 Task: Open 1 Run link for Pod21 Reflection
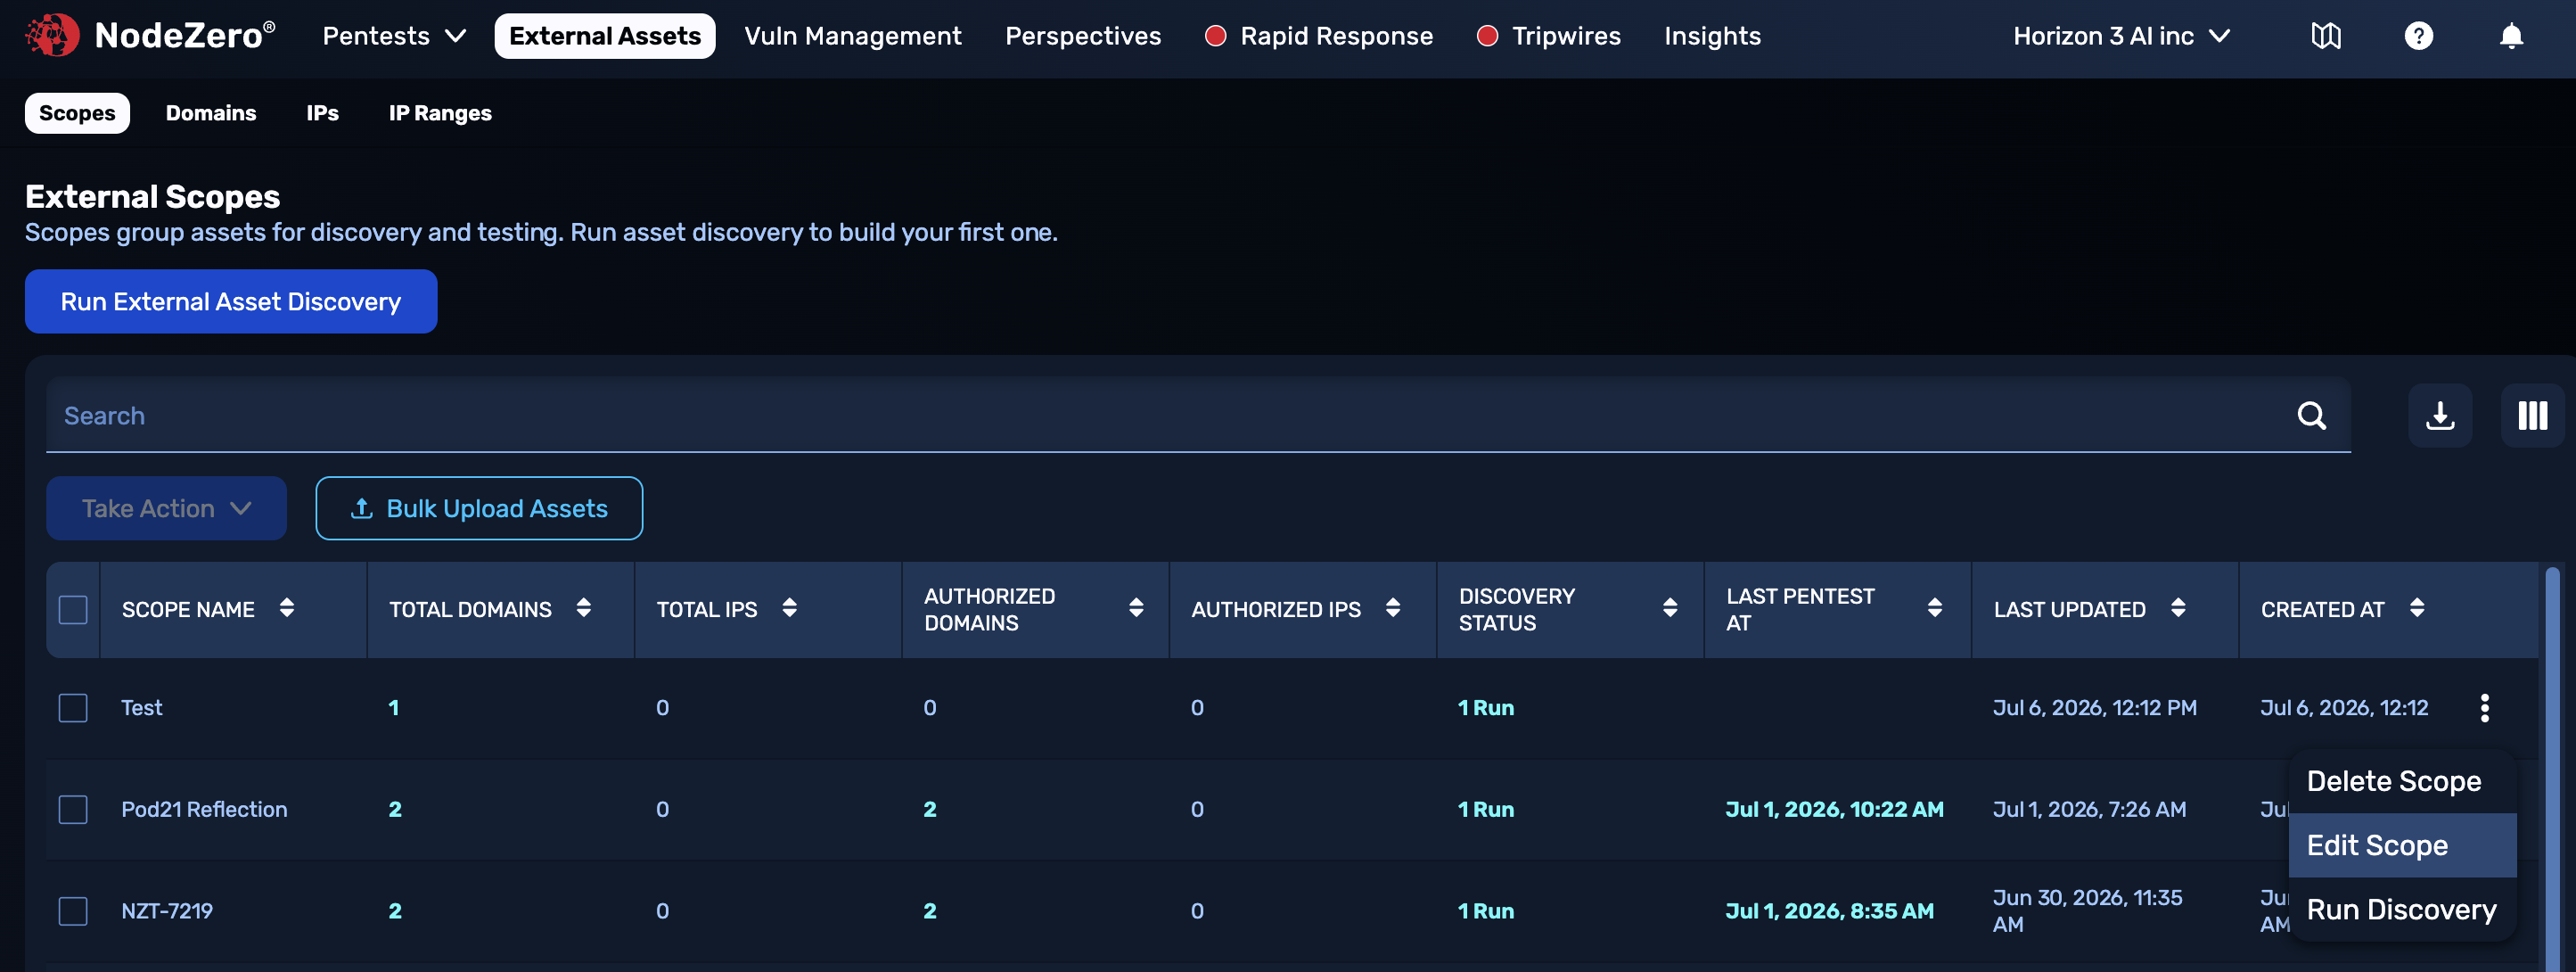tap(1485, 809)
